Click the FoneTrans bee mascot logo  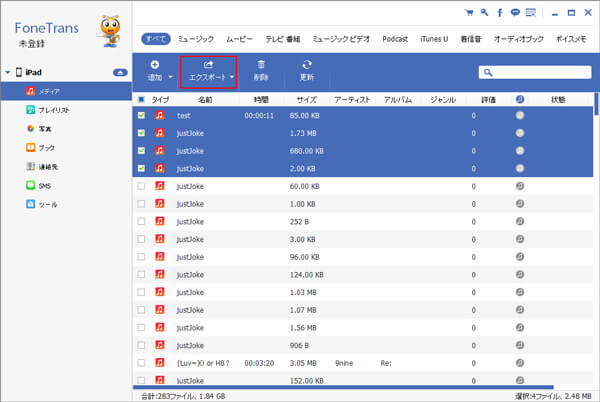110,31
